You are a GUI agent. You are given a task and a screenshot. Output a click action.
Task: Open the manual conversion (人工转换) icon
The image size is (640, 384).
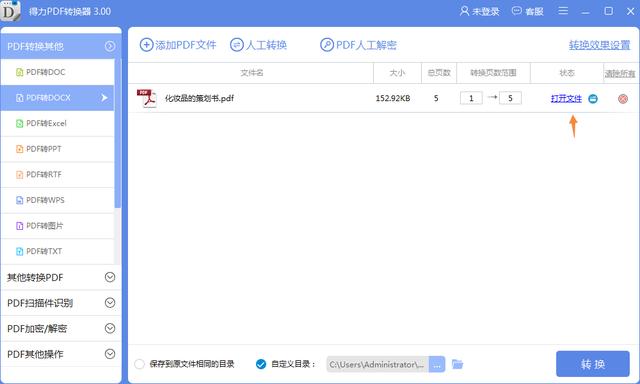(237, 44)
